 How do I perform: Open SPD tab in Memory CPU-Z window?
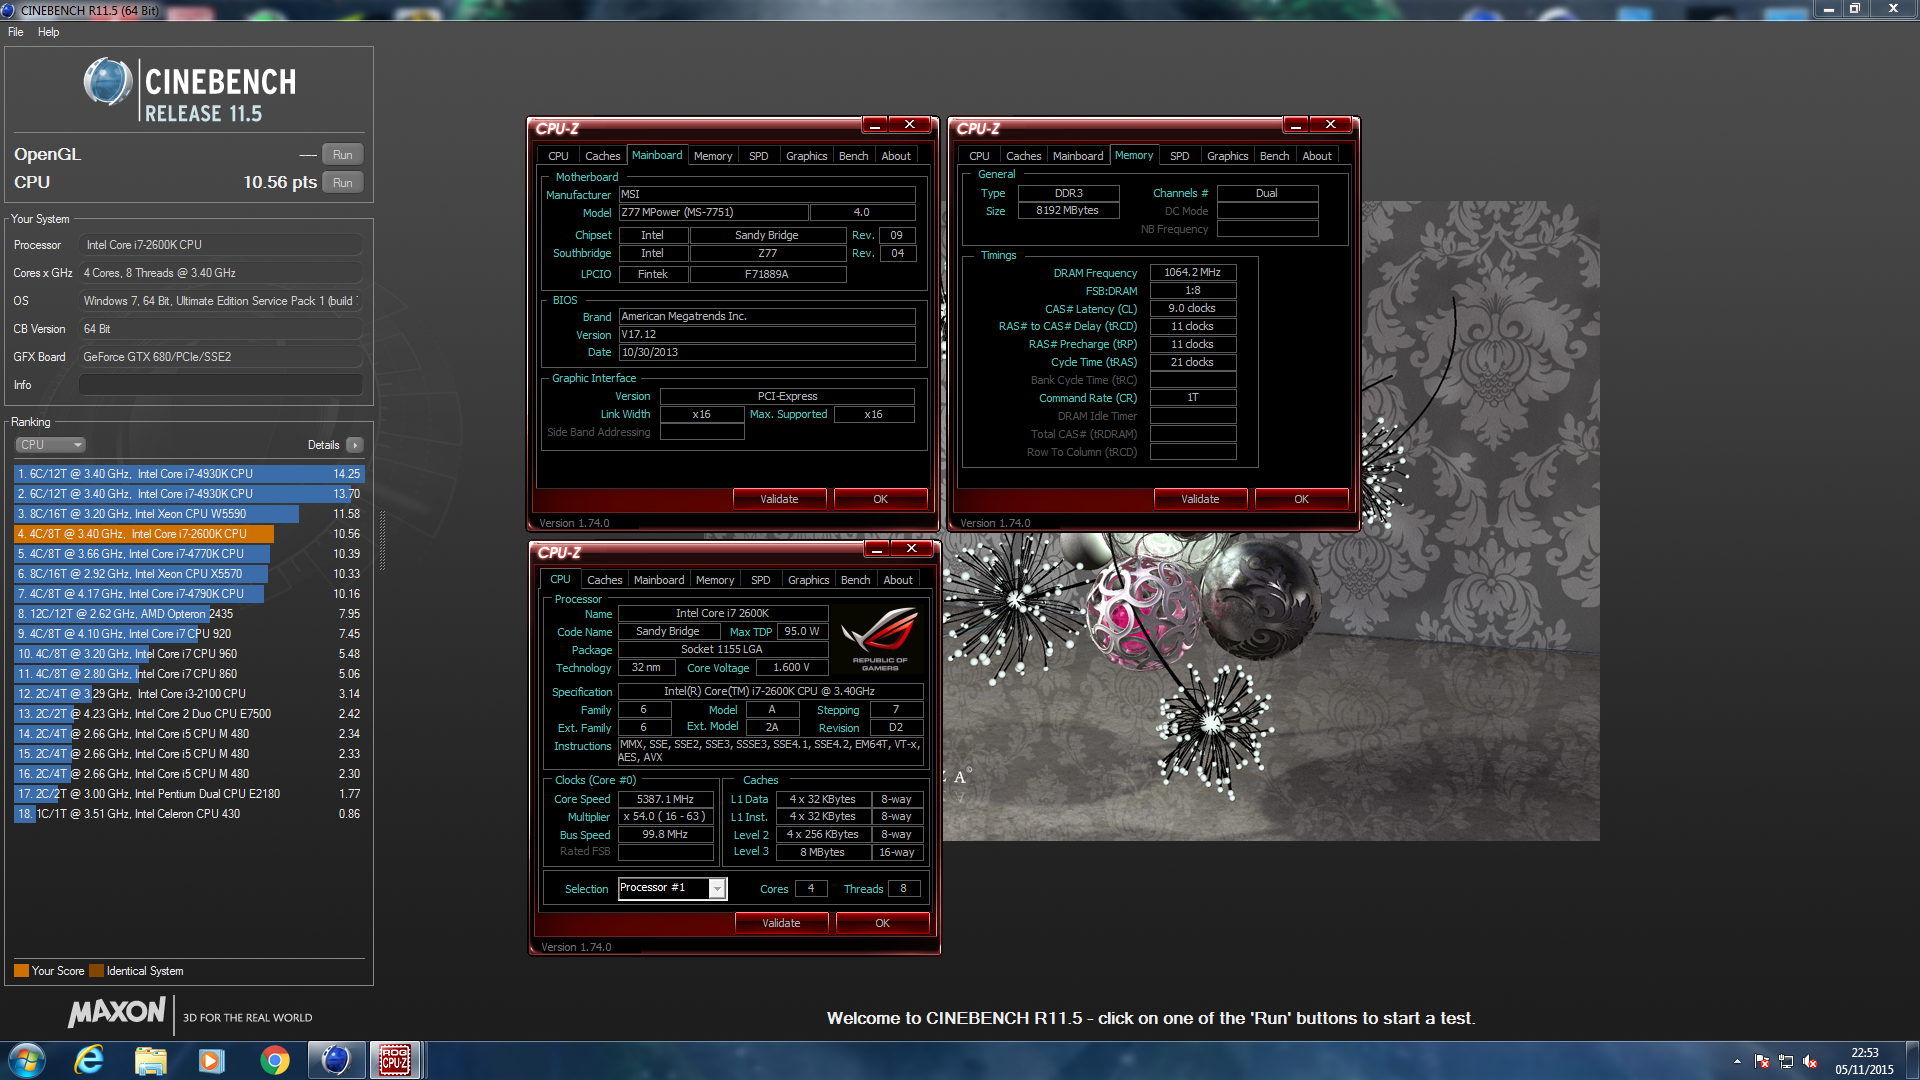[x=1180, y=156]
